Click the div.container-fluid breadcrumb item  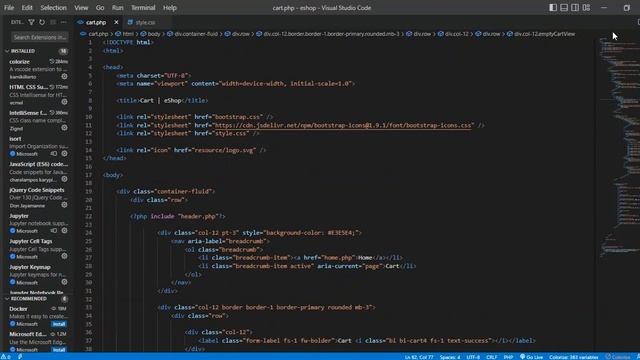coord(196,34)
